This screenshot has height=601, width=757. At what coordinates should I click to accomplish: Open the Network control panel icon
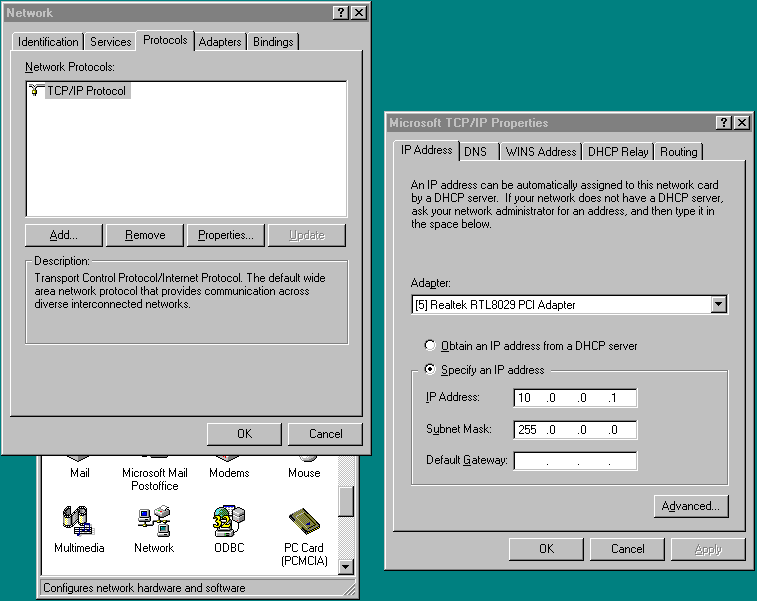[x=154, y=521]
